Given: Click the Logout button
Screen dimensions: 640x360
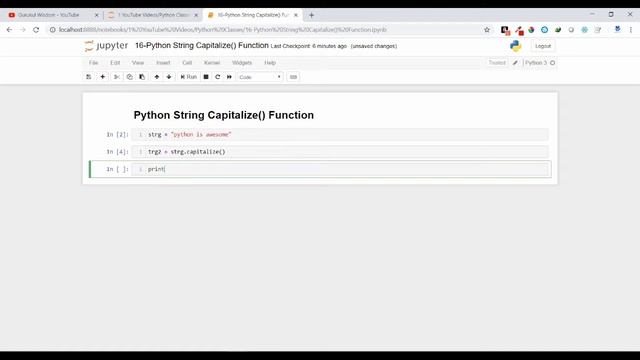Looking at the screenshot, I should 543,46.
